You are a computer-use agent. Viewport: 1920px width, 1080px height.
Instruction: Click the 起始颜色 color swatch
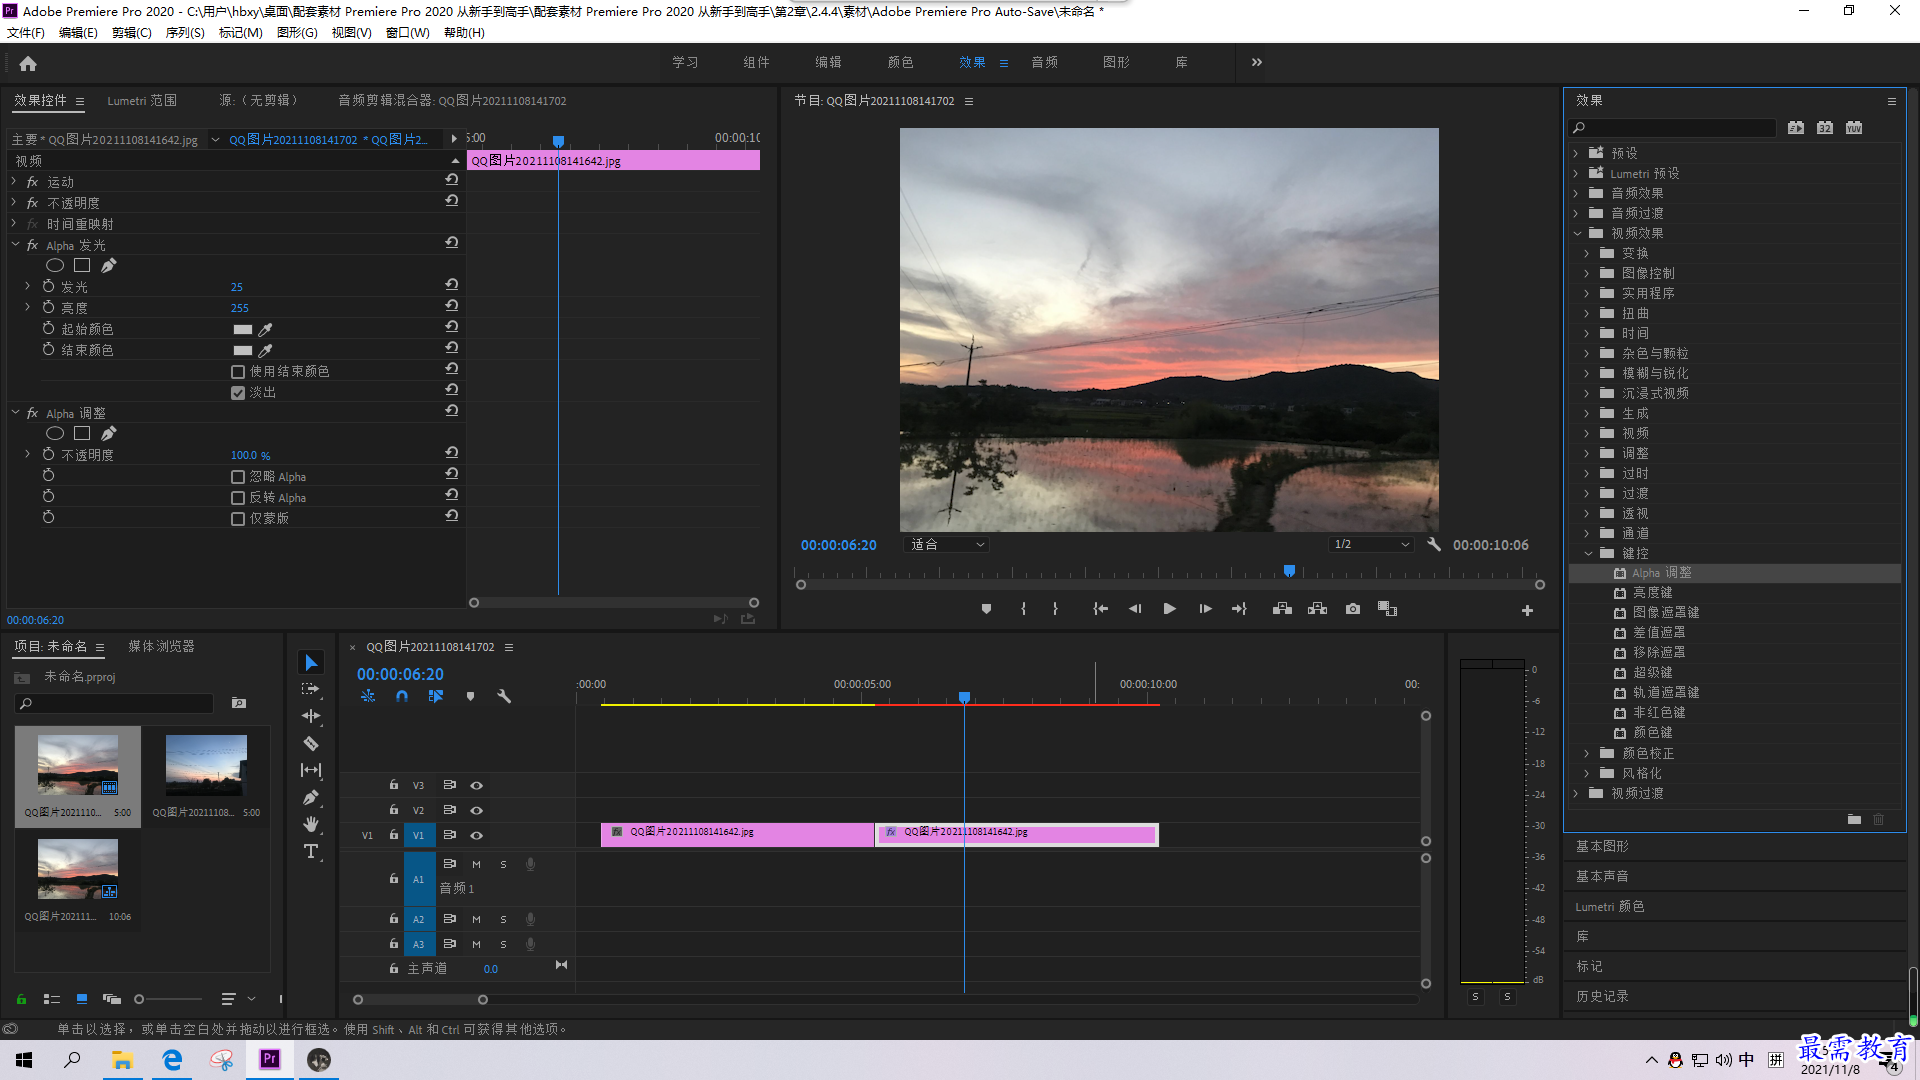pos(242,329)
